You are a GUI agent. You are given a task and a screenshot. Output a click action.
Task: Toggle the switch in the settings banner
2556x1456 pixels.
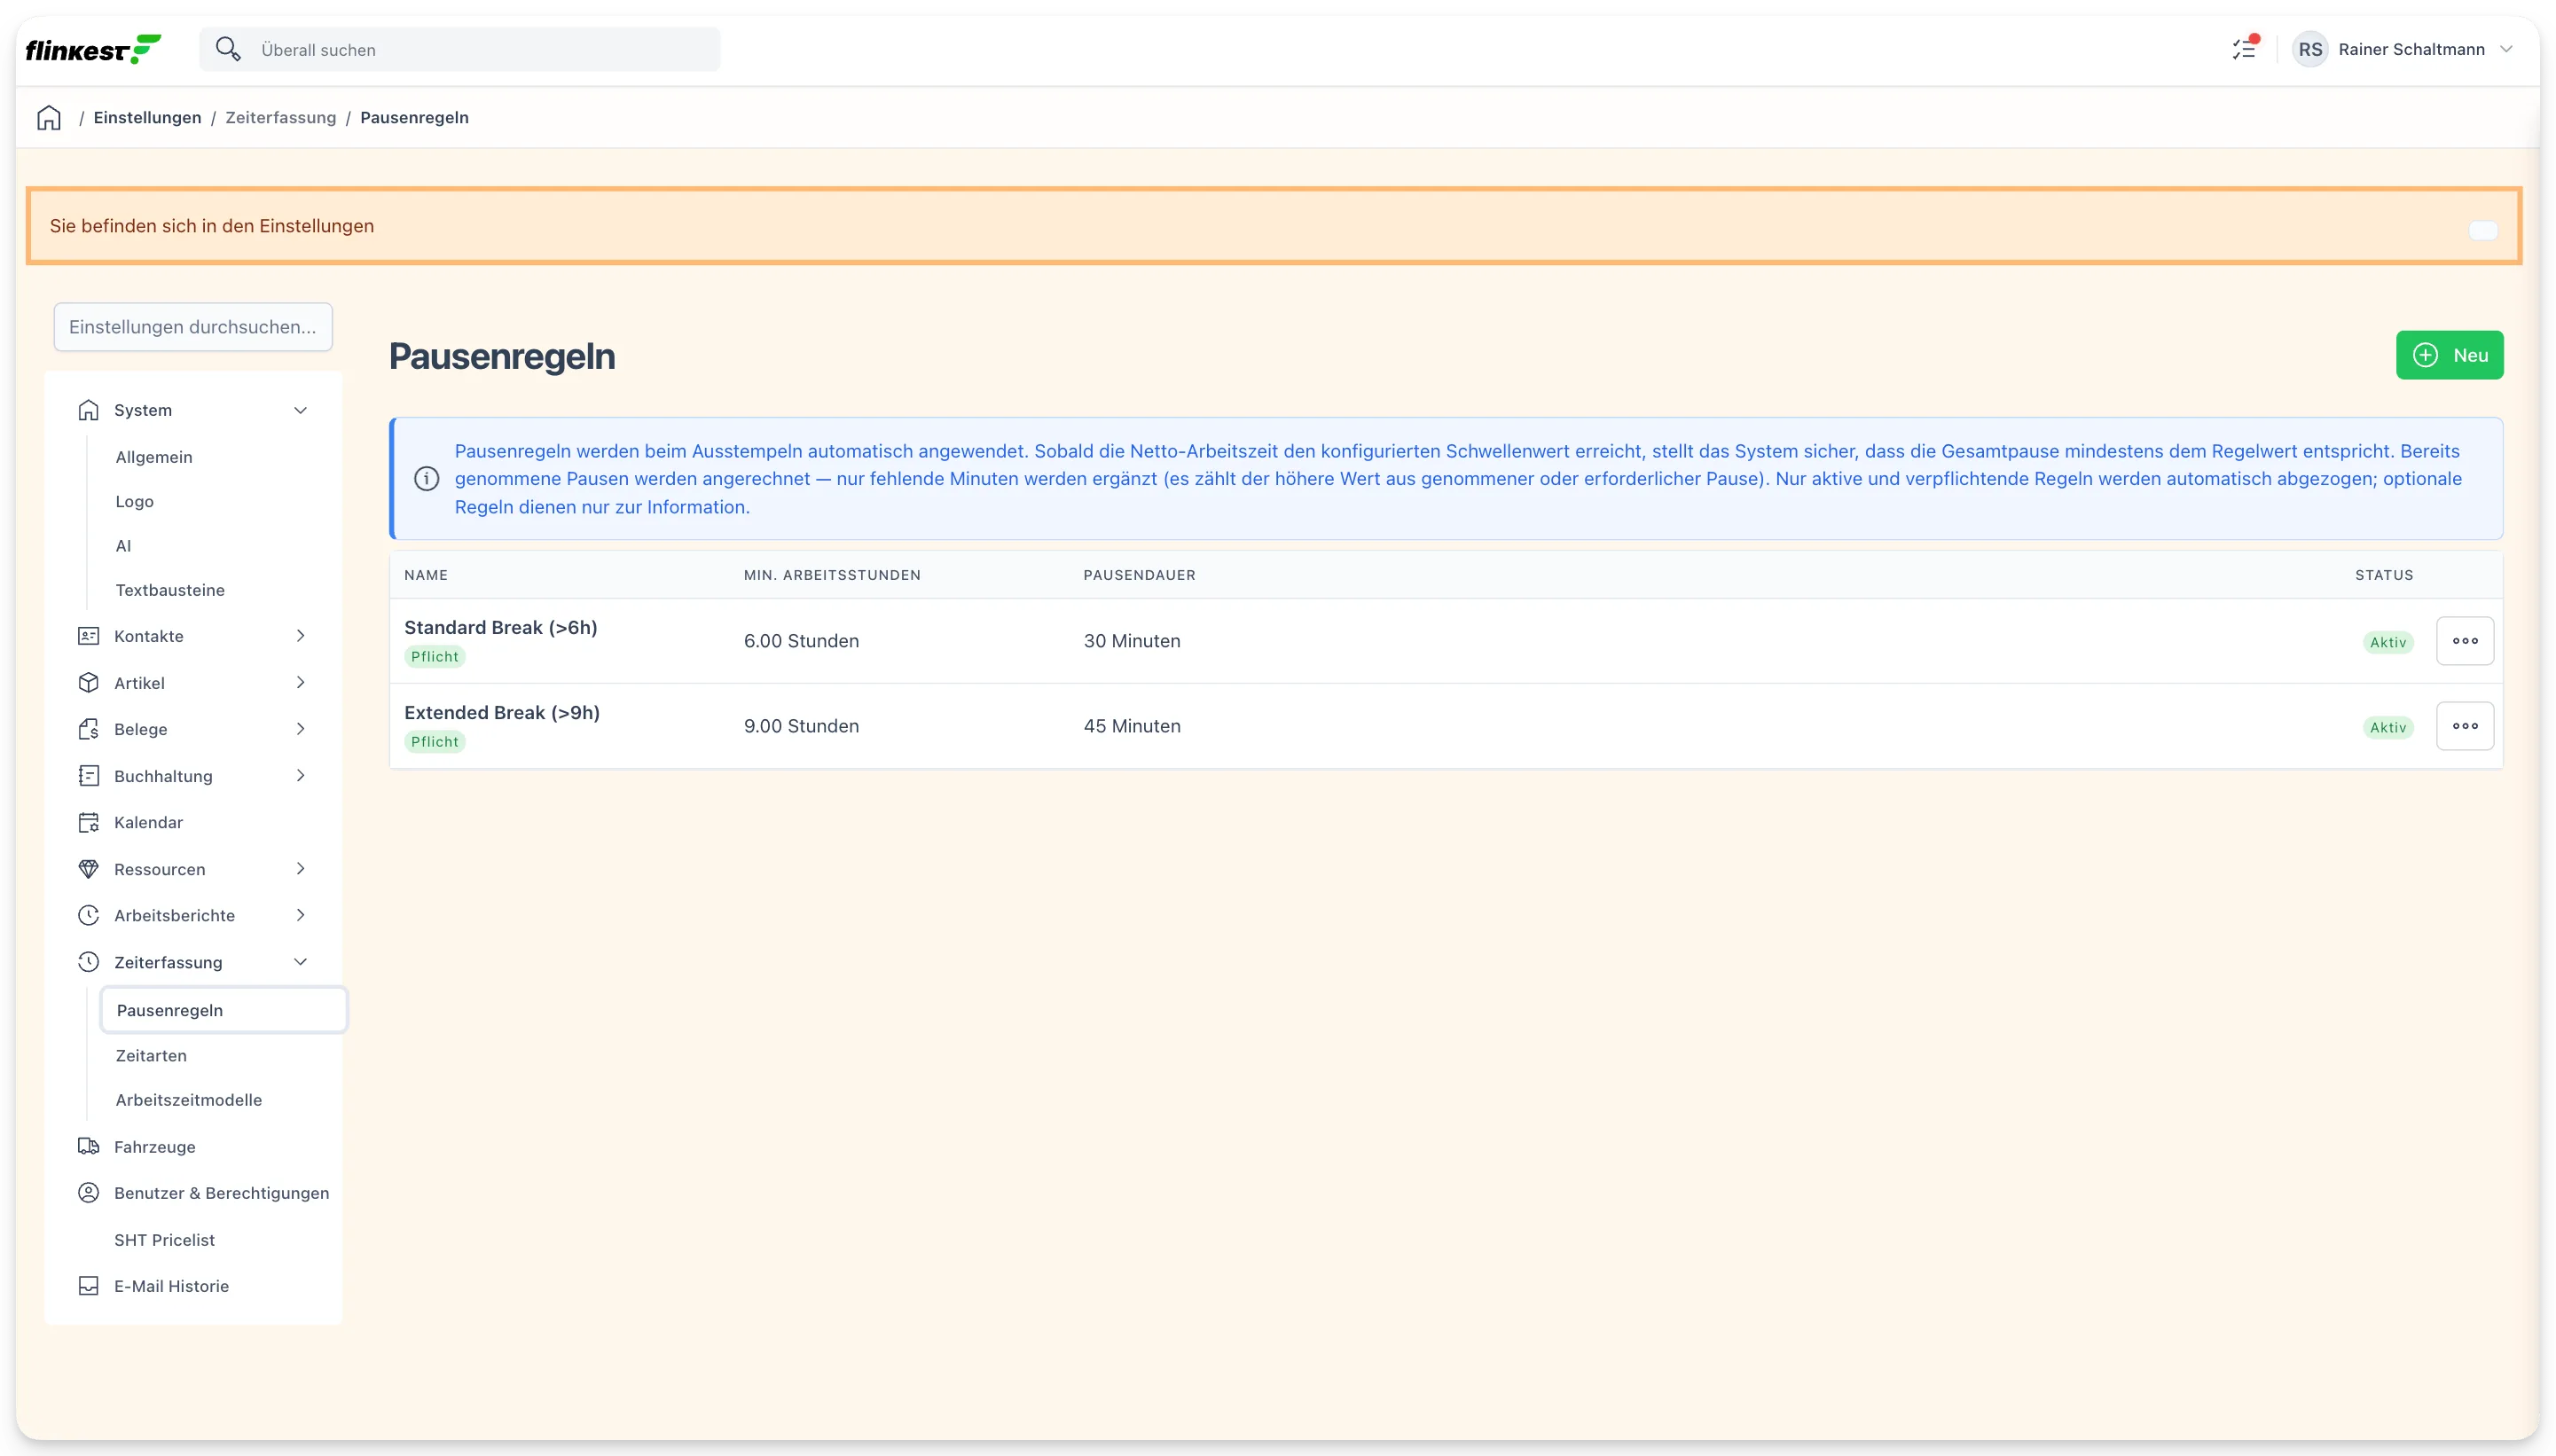(2482, 230)
